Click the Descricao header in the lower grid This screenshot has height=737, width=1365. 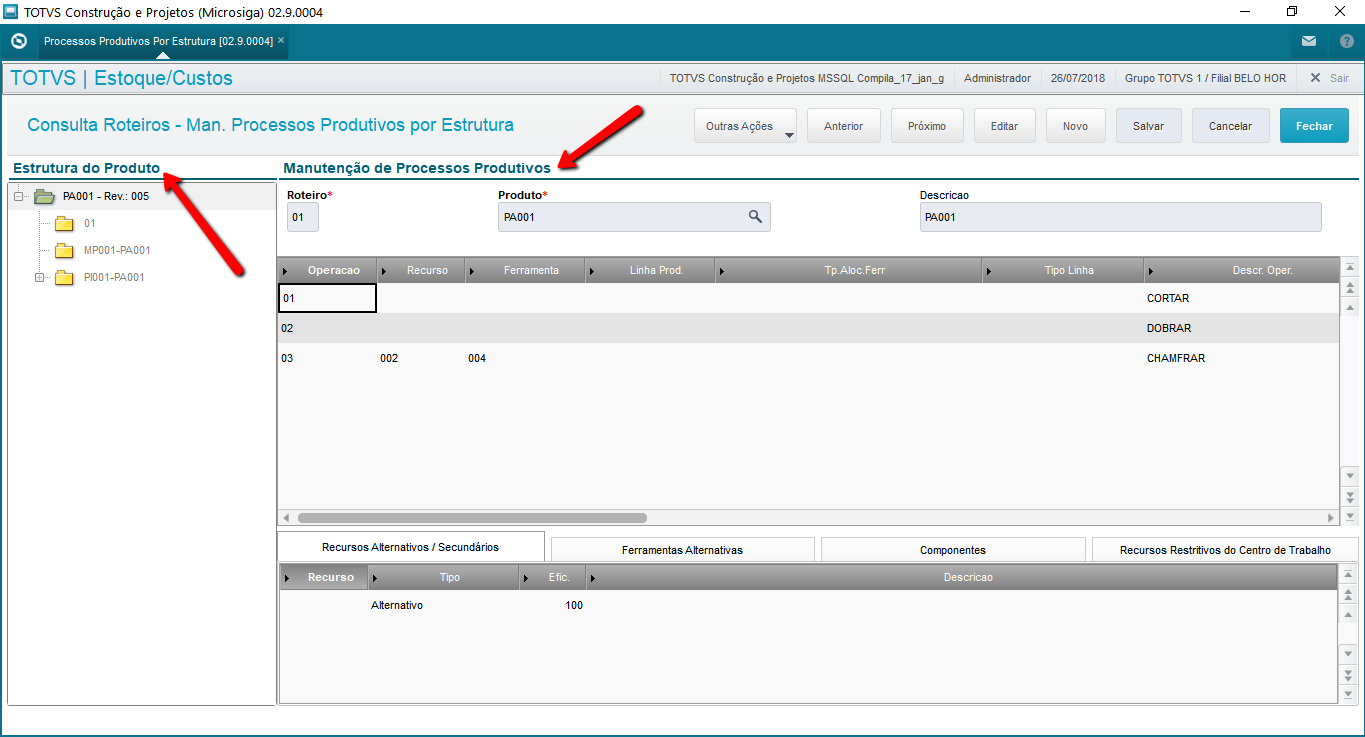pos(961,577)
